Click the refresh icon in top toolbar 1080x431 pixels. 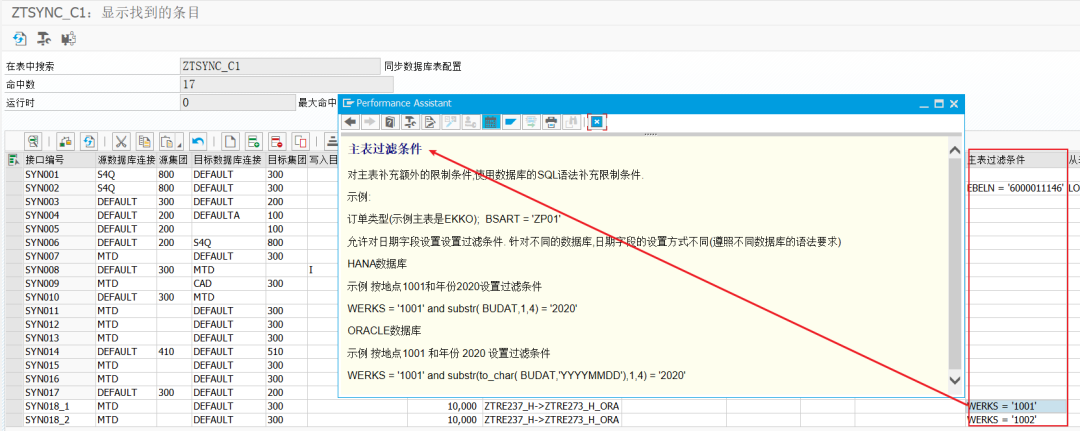click(20, 39)
